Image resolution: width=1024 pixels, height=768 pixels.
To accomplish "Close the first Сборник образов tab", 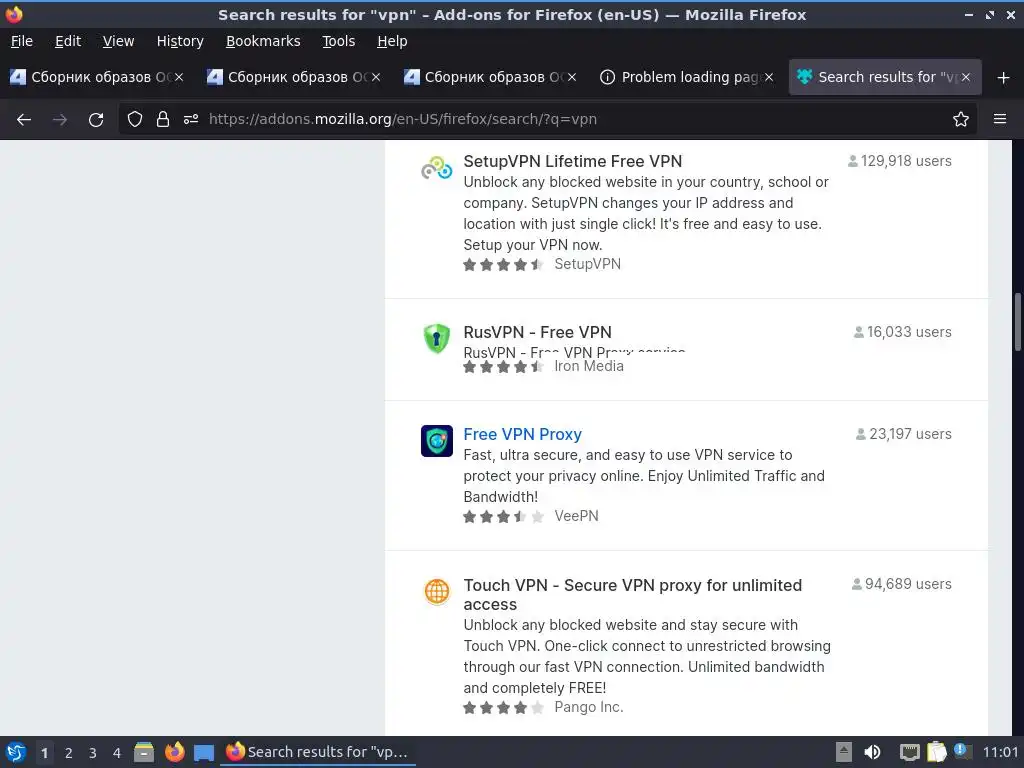I will coord(178,77).
